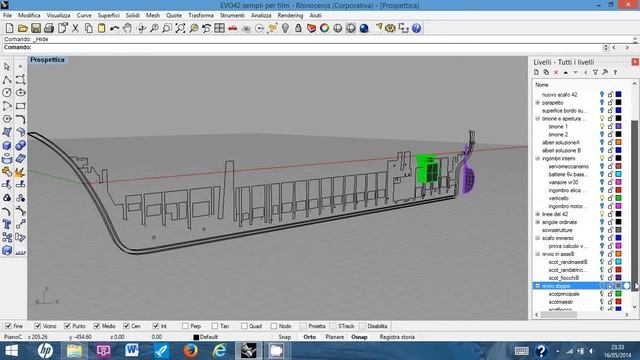Open the Modifica menu
This screenshot has width=640, height=360.
point(29,15)
